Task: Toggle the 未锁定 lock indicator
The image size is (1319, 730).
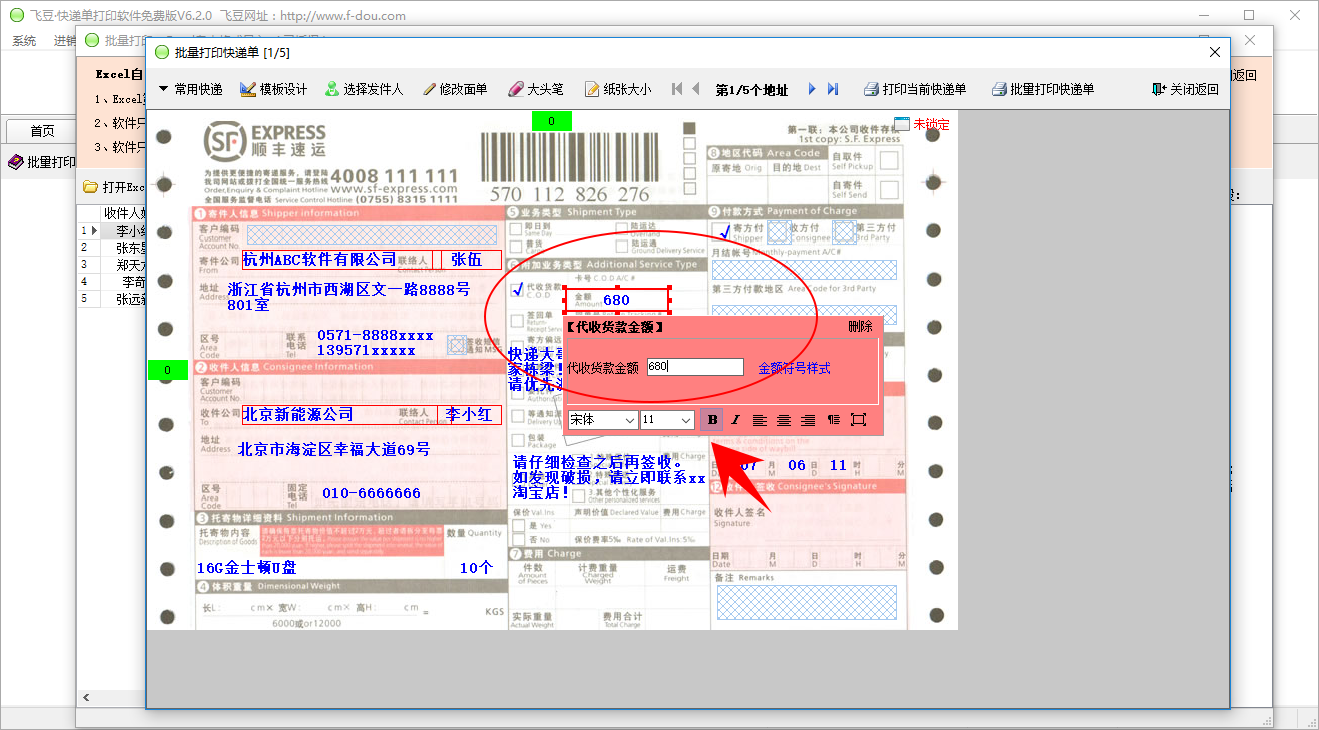Action: (922, 124)
